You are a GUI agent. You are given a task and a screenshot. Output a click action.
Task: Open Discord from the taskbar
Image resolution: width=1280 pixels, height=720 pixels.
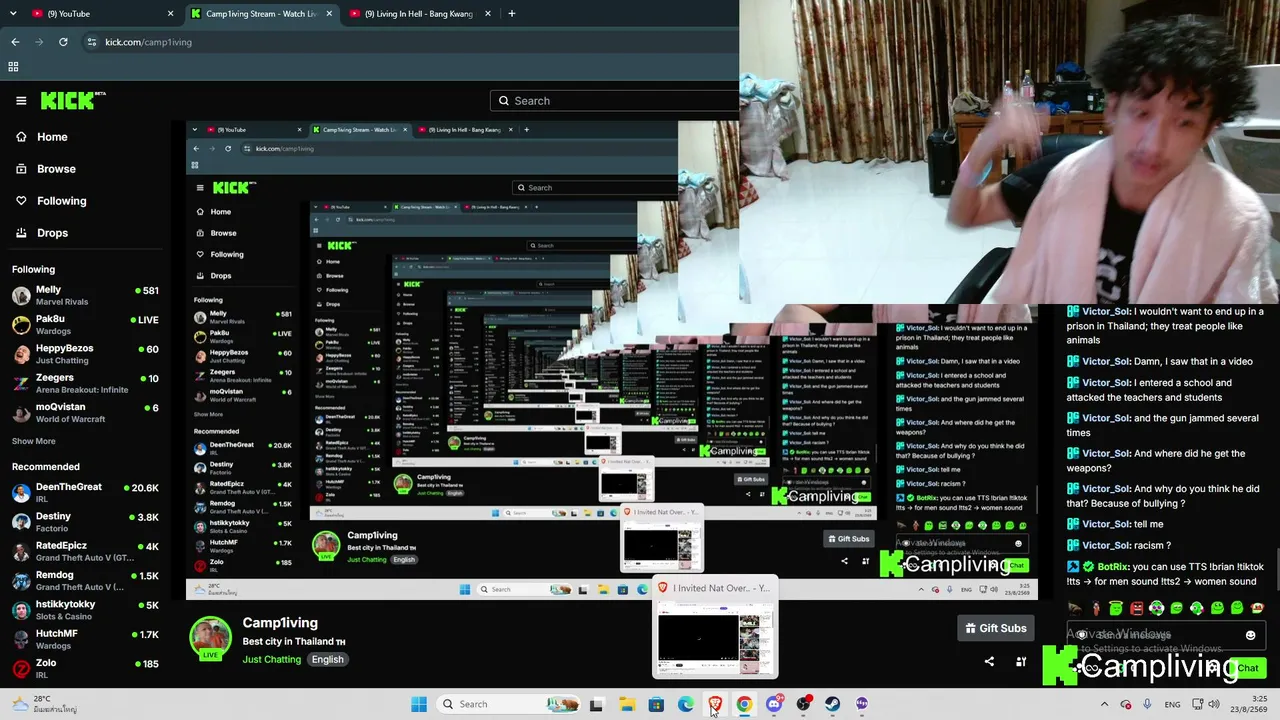774,704
